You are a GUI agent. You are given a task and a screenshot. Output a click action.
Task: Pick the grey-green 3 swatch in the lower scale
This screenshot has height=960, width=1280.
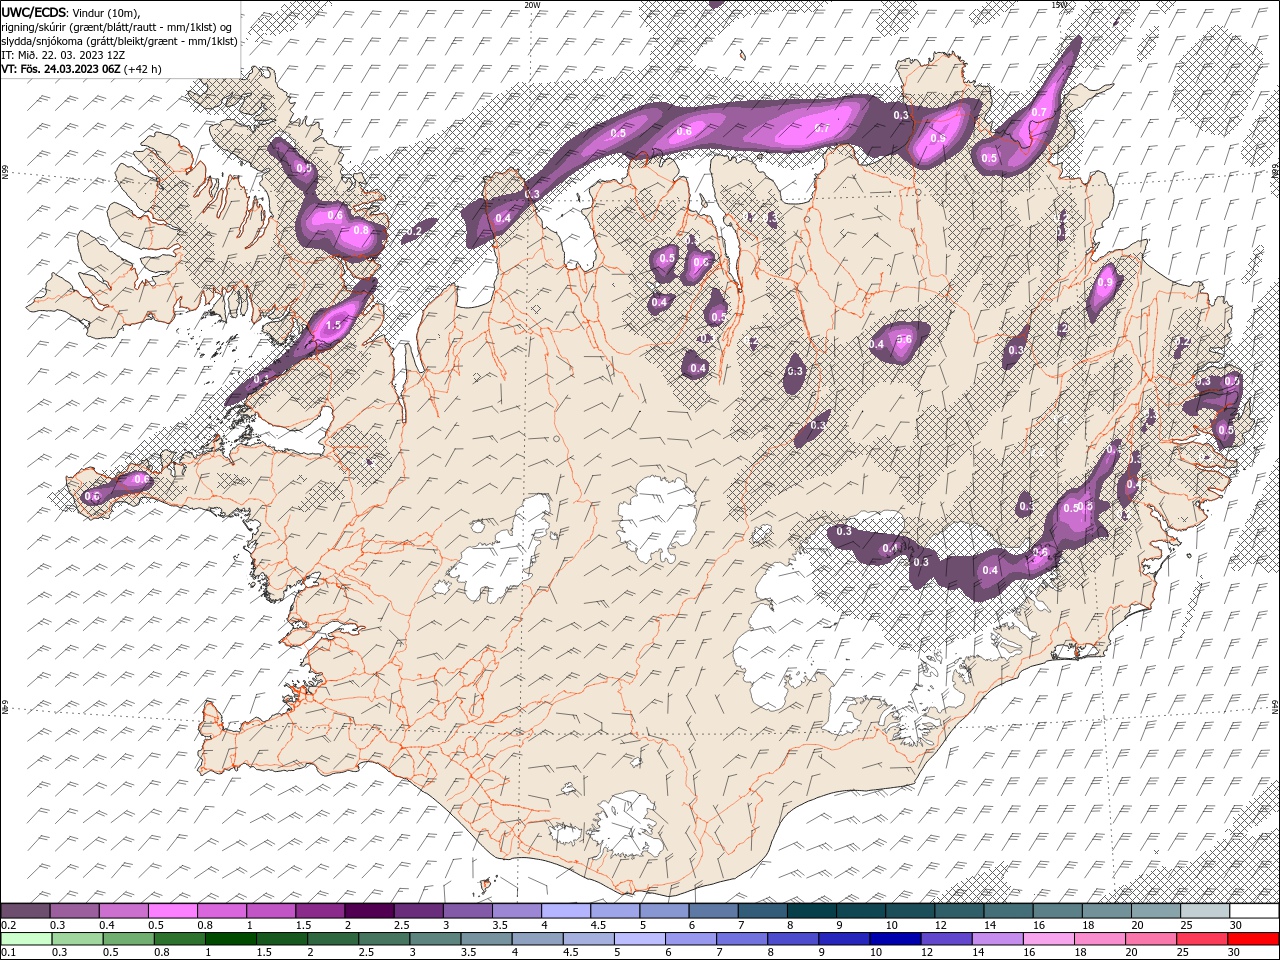pos(435,939)
